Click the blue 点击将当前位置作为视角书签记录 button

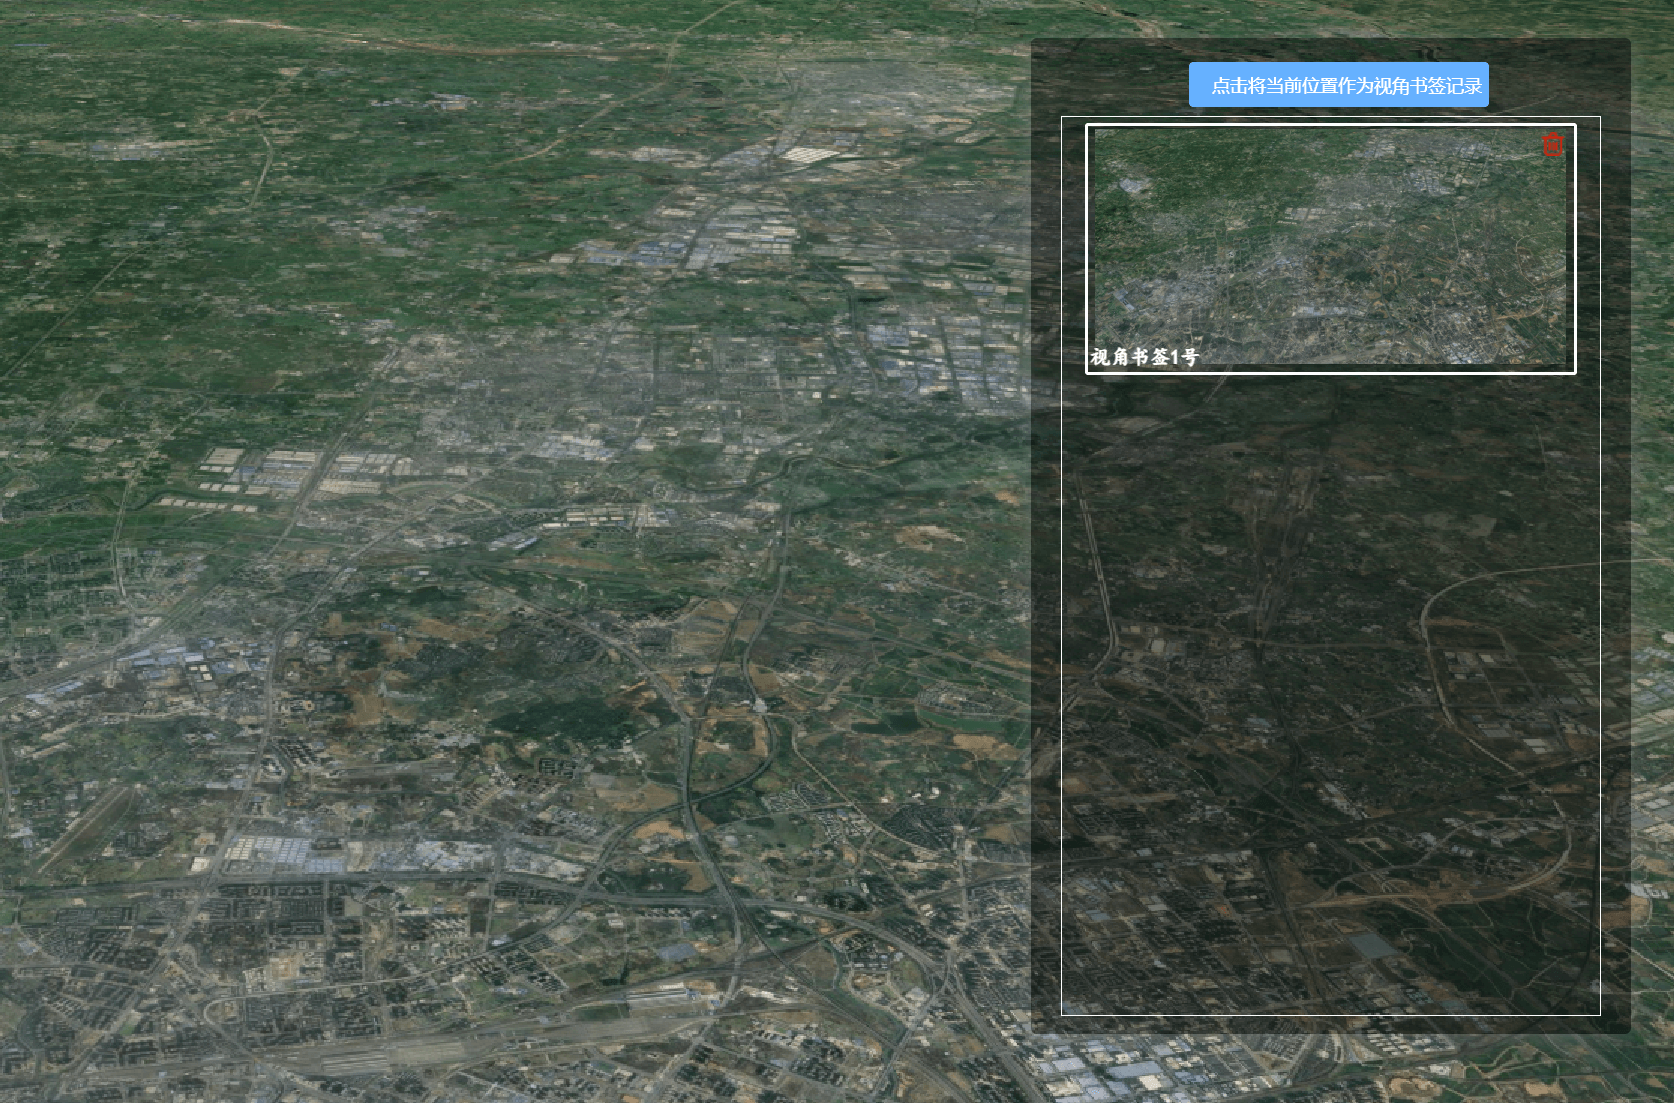point(1338,85)
